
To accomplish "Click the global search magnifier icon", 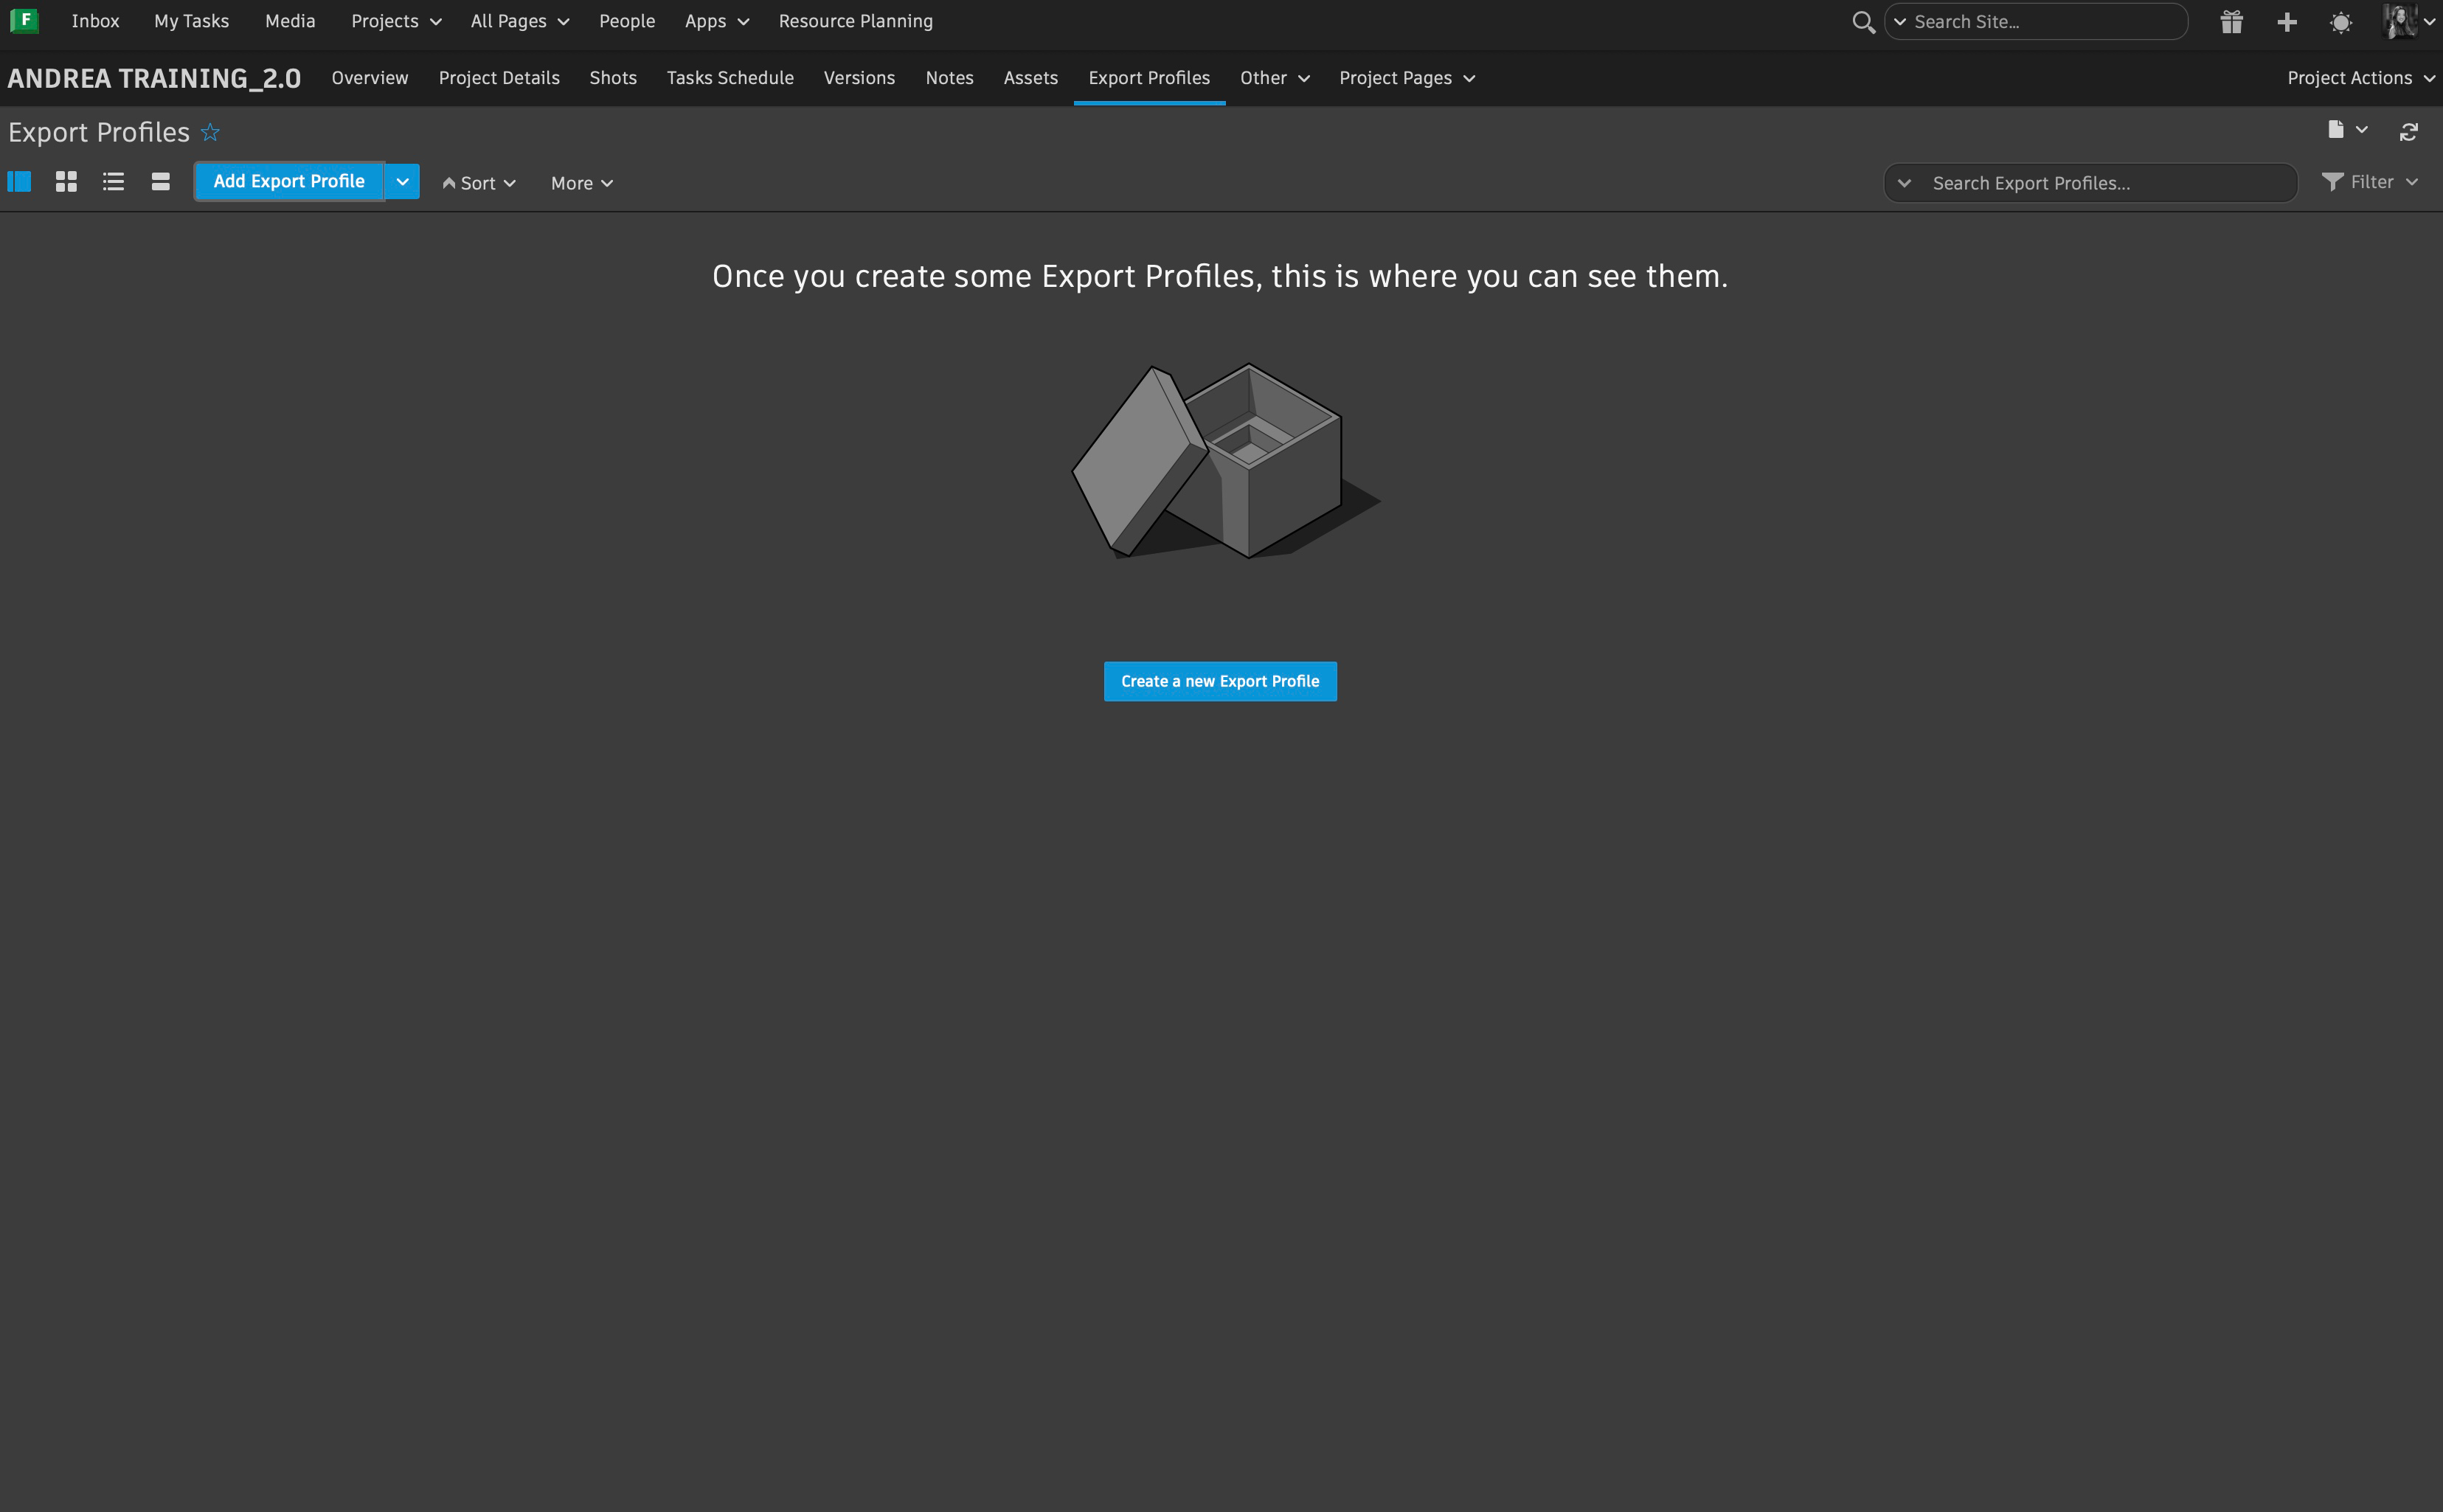I will tap(1862, 22).
